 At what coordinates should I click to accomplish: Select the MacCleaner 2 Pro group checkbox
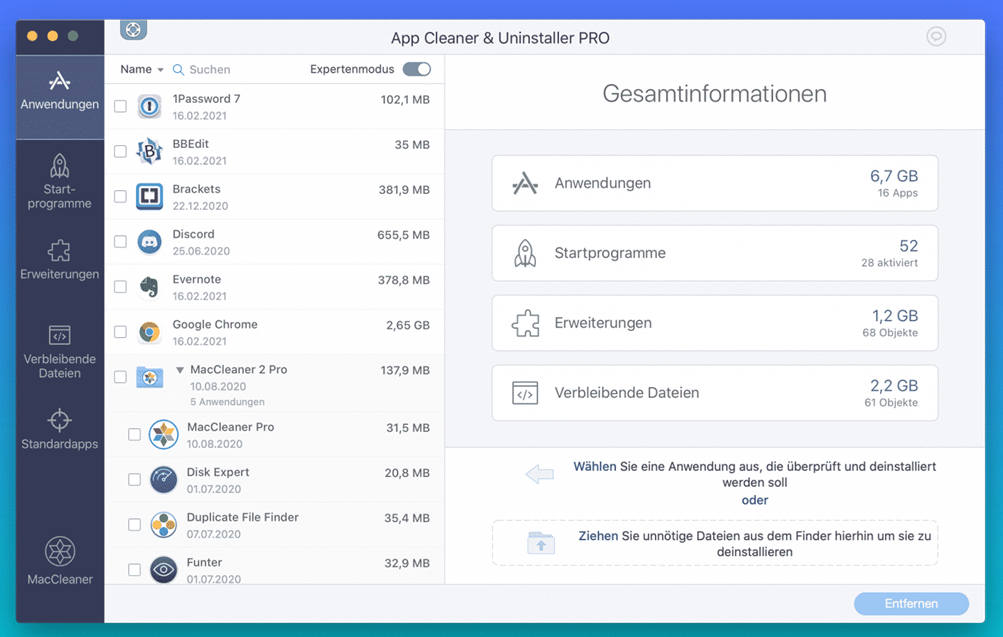pos(120,377)
